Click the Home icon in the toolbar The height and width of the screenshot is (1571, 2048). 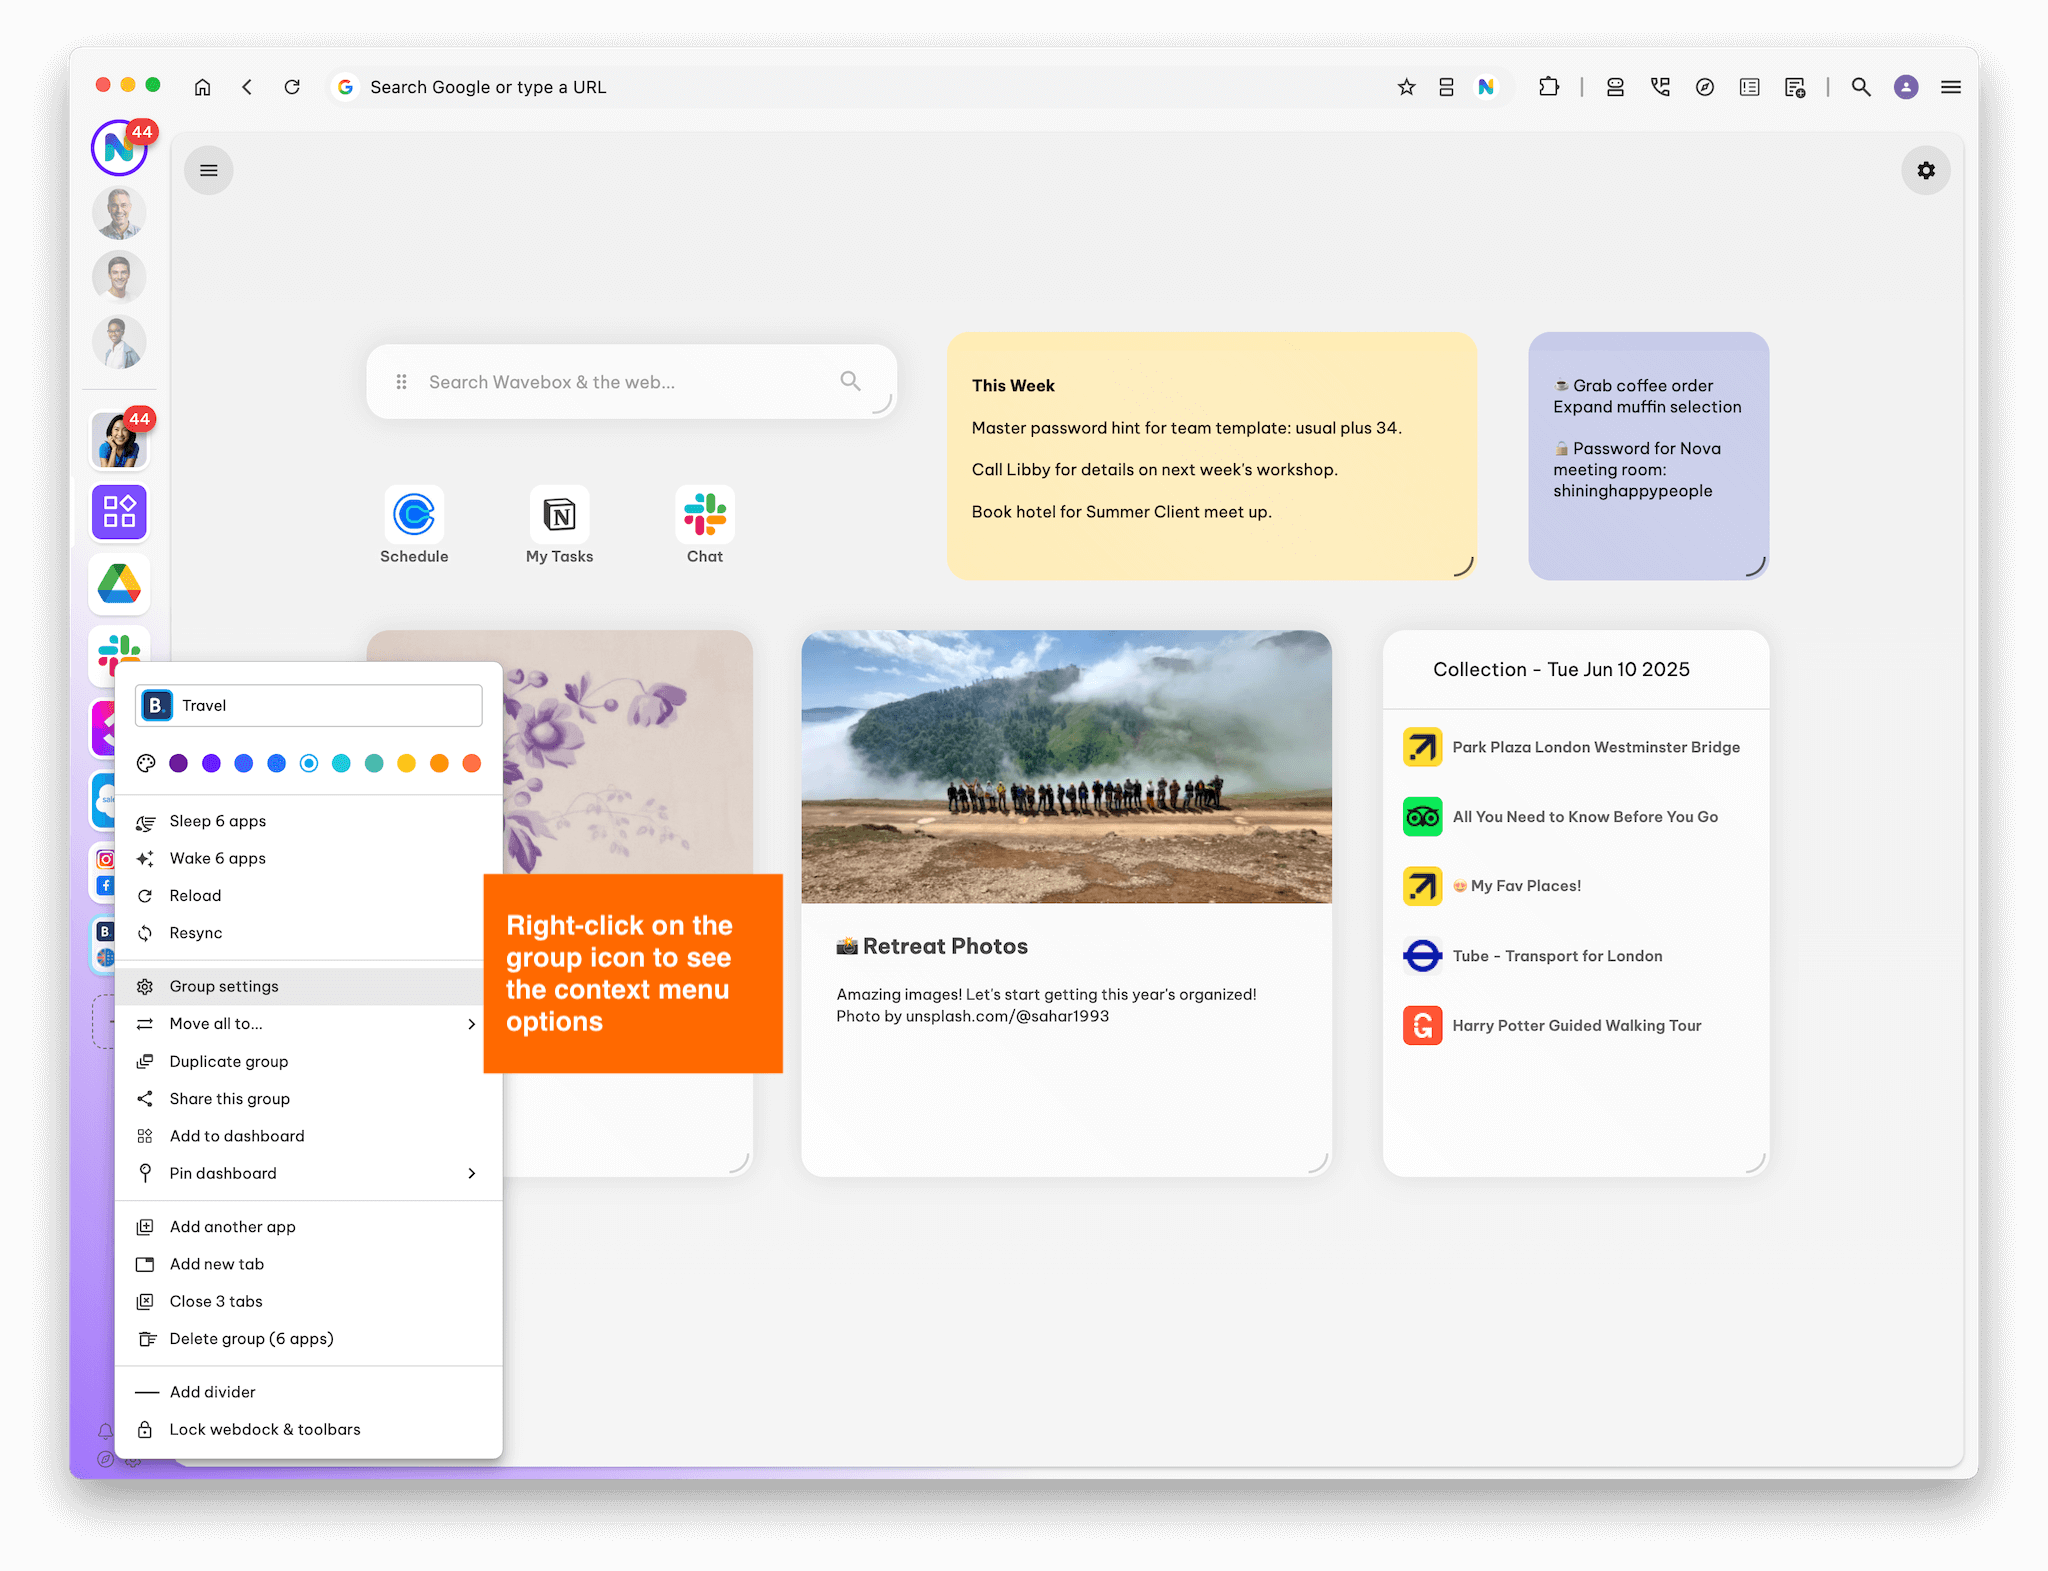point(202,87)
